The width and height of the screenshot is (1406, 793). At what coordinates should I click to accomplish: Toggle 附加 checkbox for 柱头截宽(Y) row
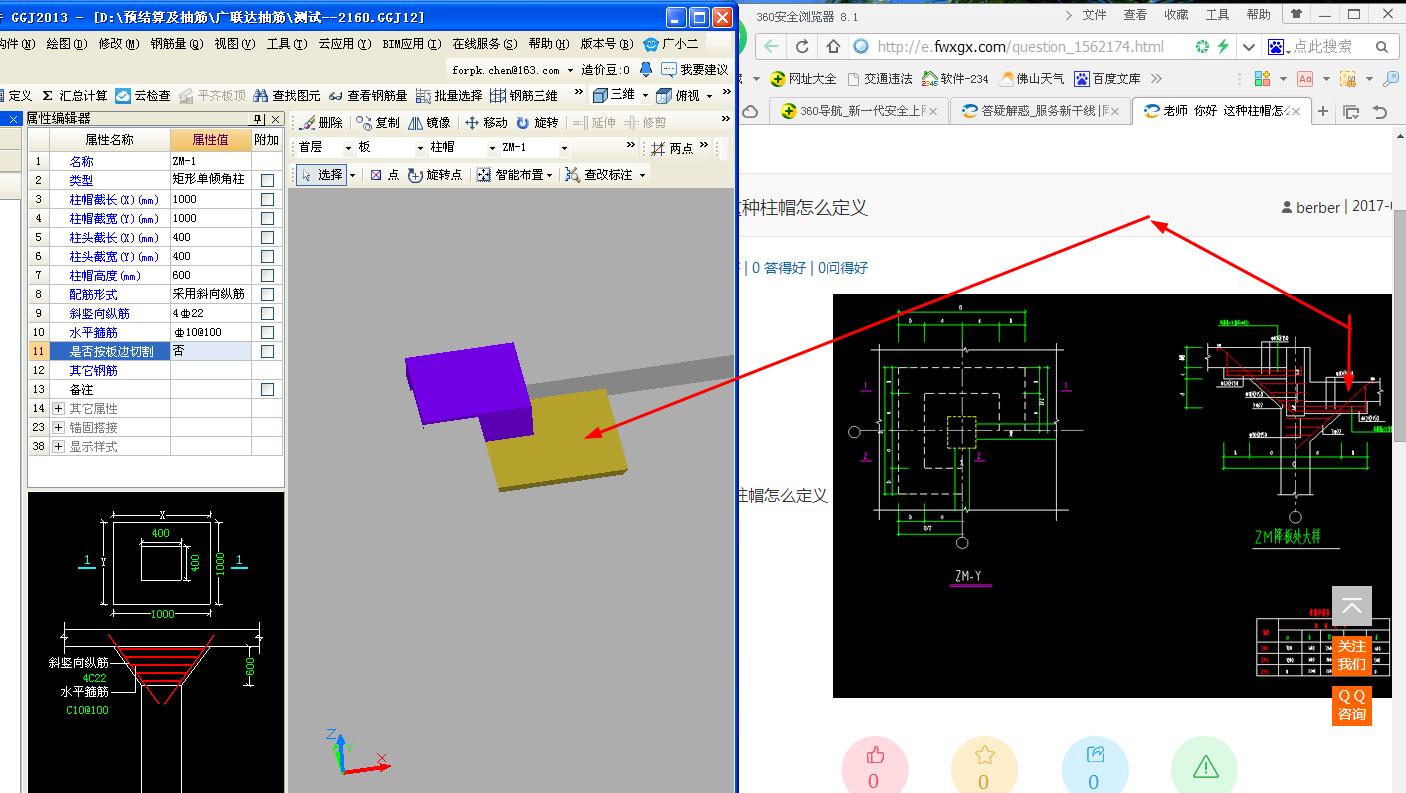click(x=267, y=256)
